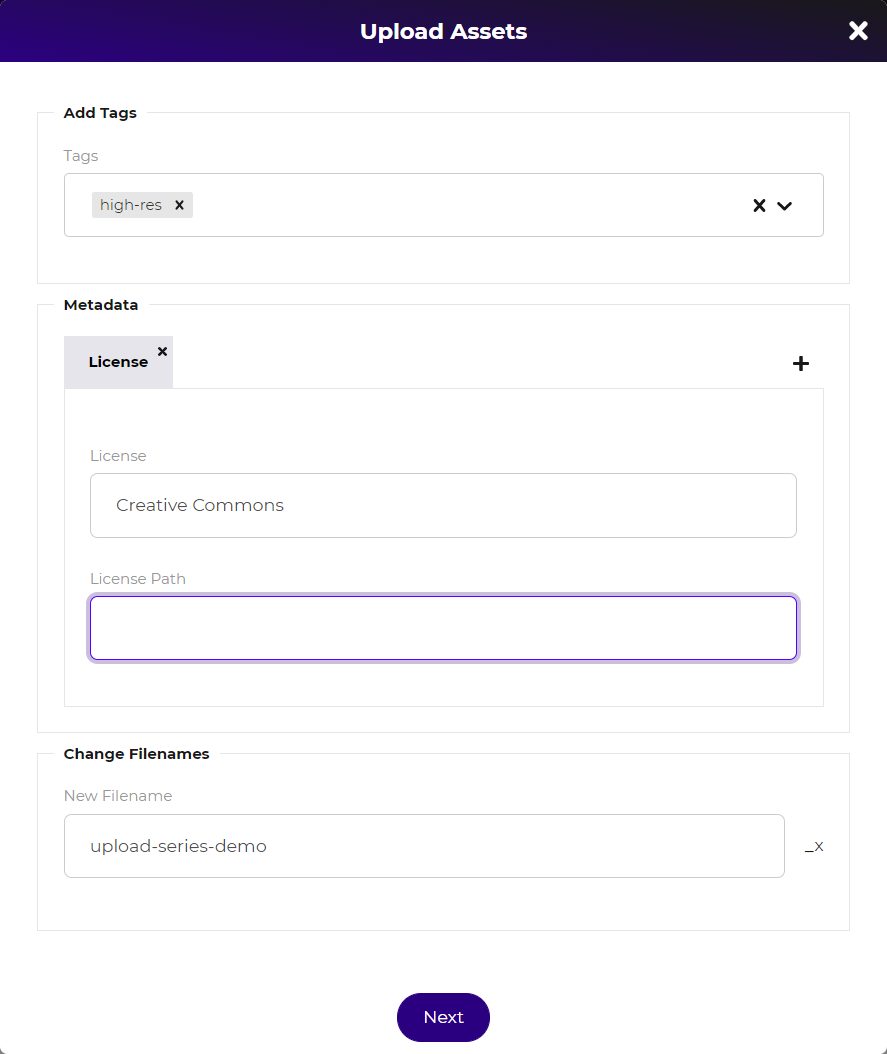This screenshot has width=887, height=1054.
Task: Click the high-res tag label
Action: [x=131, y=205]
